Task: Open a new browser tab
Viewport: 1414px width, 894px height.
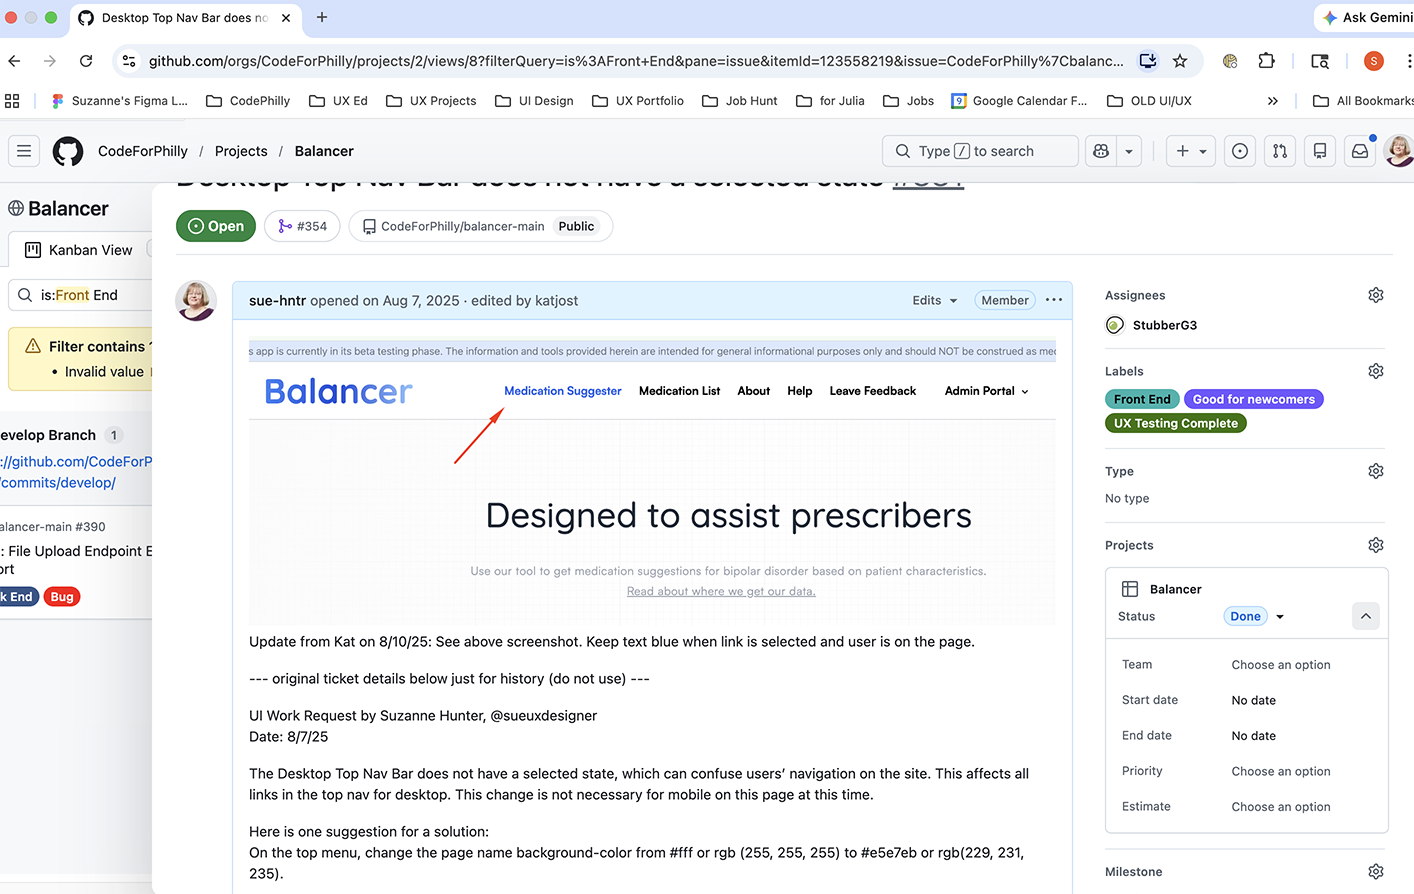Action: tap(322, 17)
